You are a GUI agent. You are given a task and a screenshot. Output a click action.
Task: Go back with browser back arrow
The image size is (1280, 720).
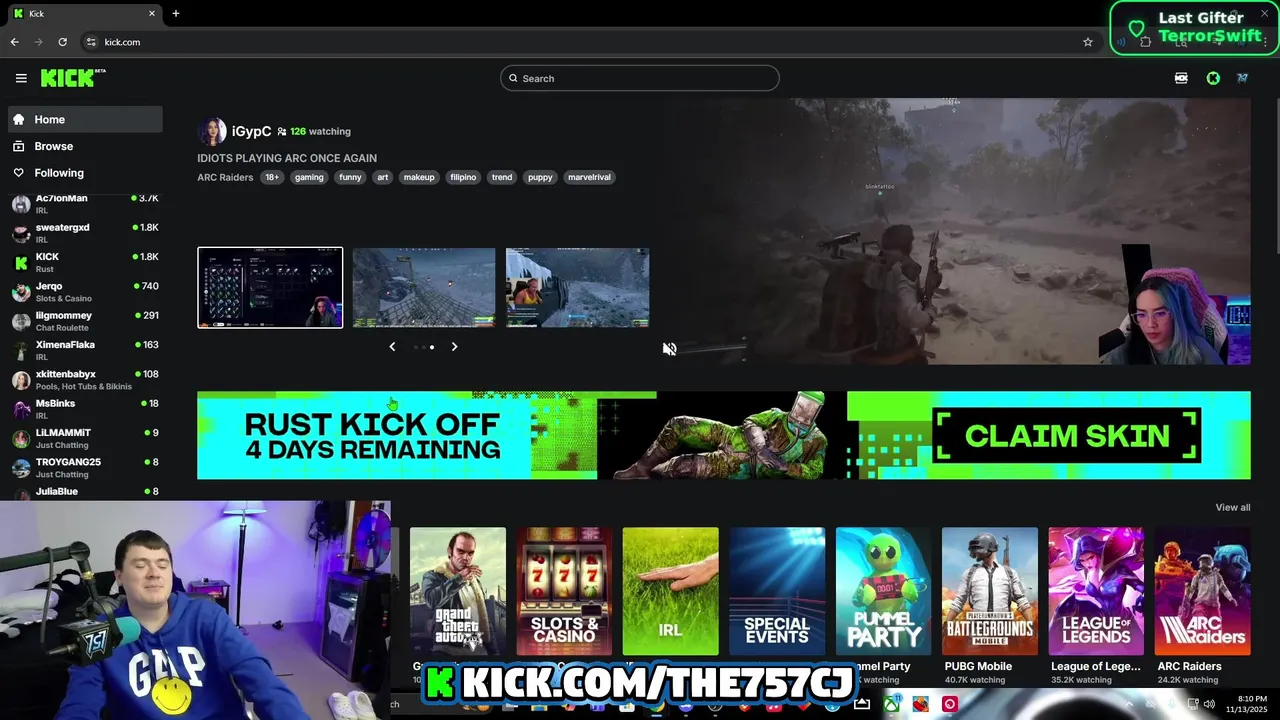(14, 42)
